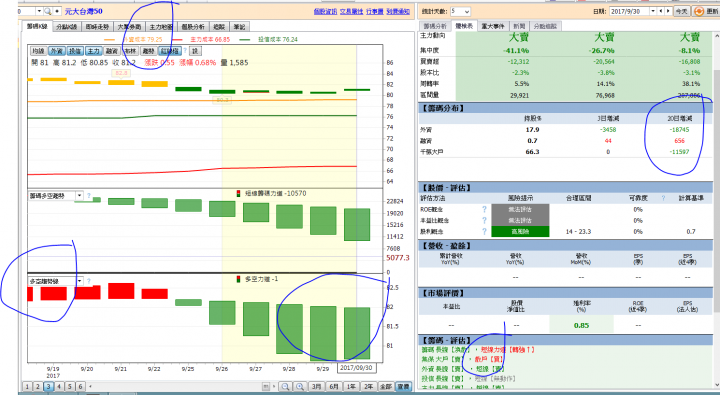Select chart layout page 5
The image size is (720, 395).
click(x=69, y=387)
